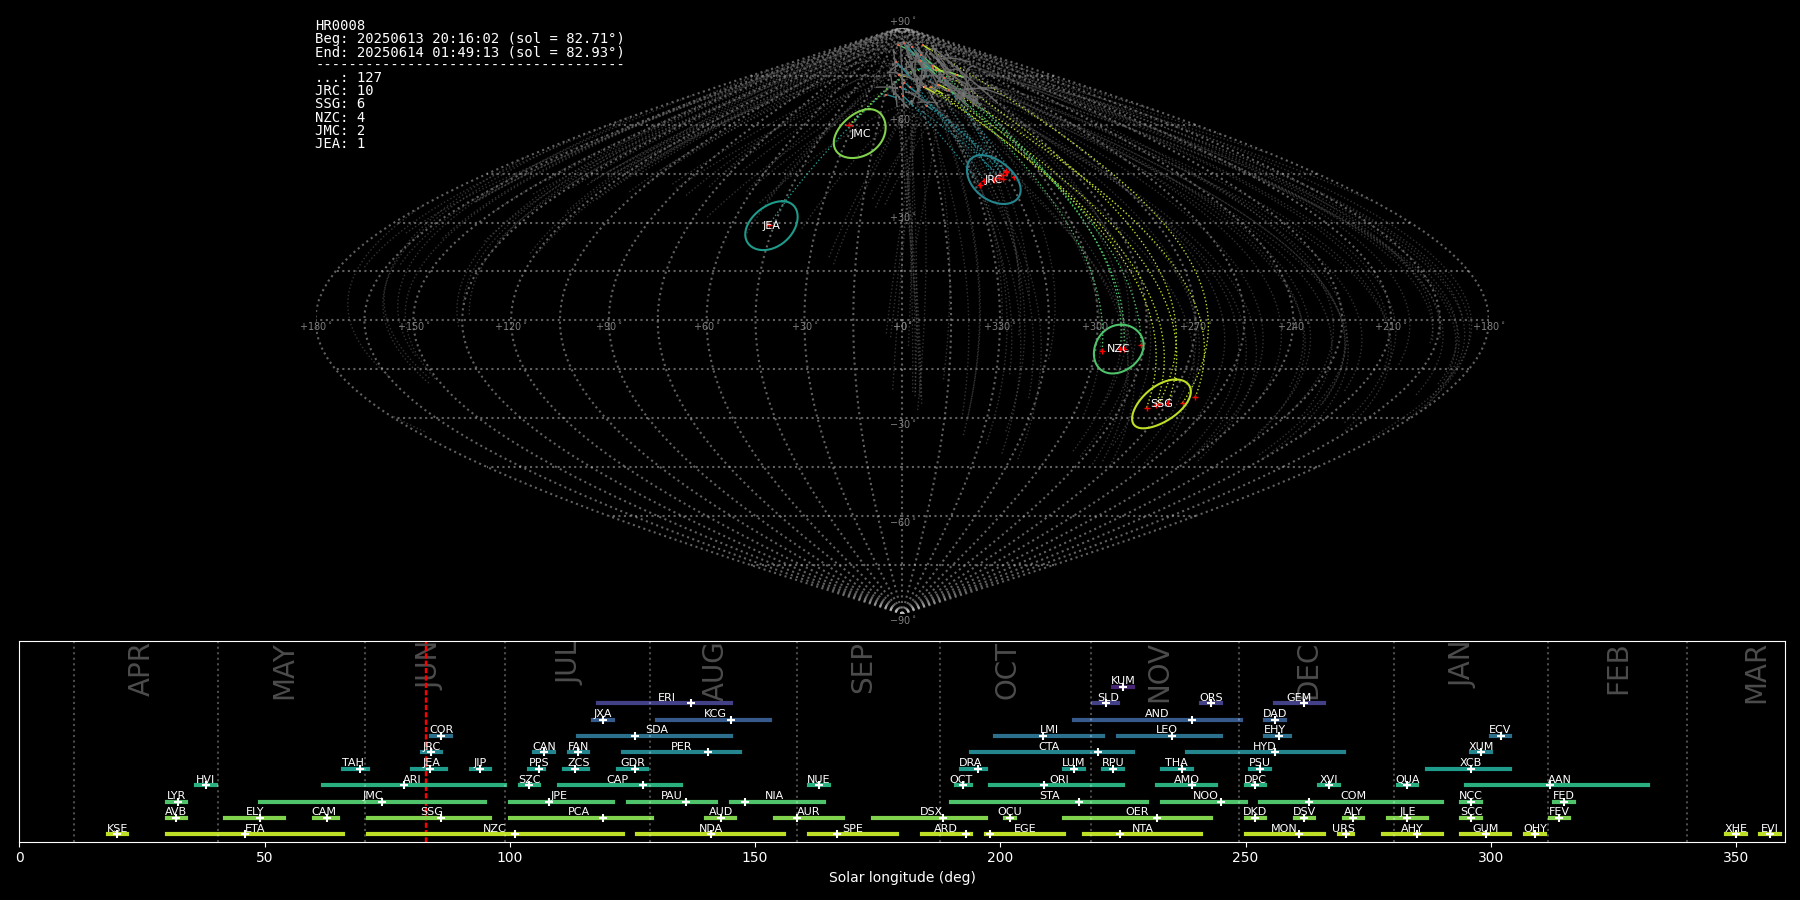Select the JRC radiant ellipse on the sky map

(x=993, y=179)
